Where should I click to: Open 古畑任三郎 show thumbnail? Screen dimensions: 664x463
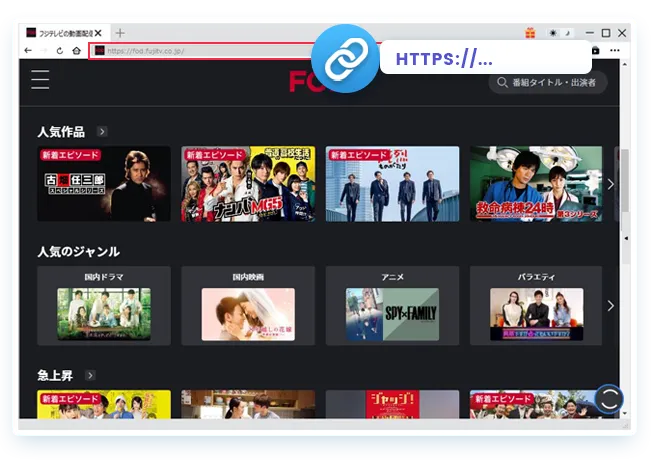pos(104,184)
